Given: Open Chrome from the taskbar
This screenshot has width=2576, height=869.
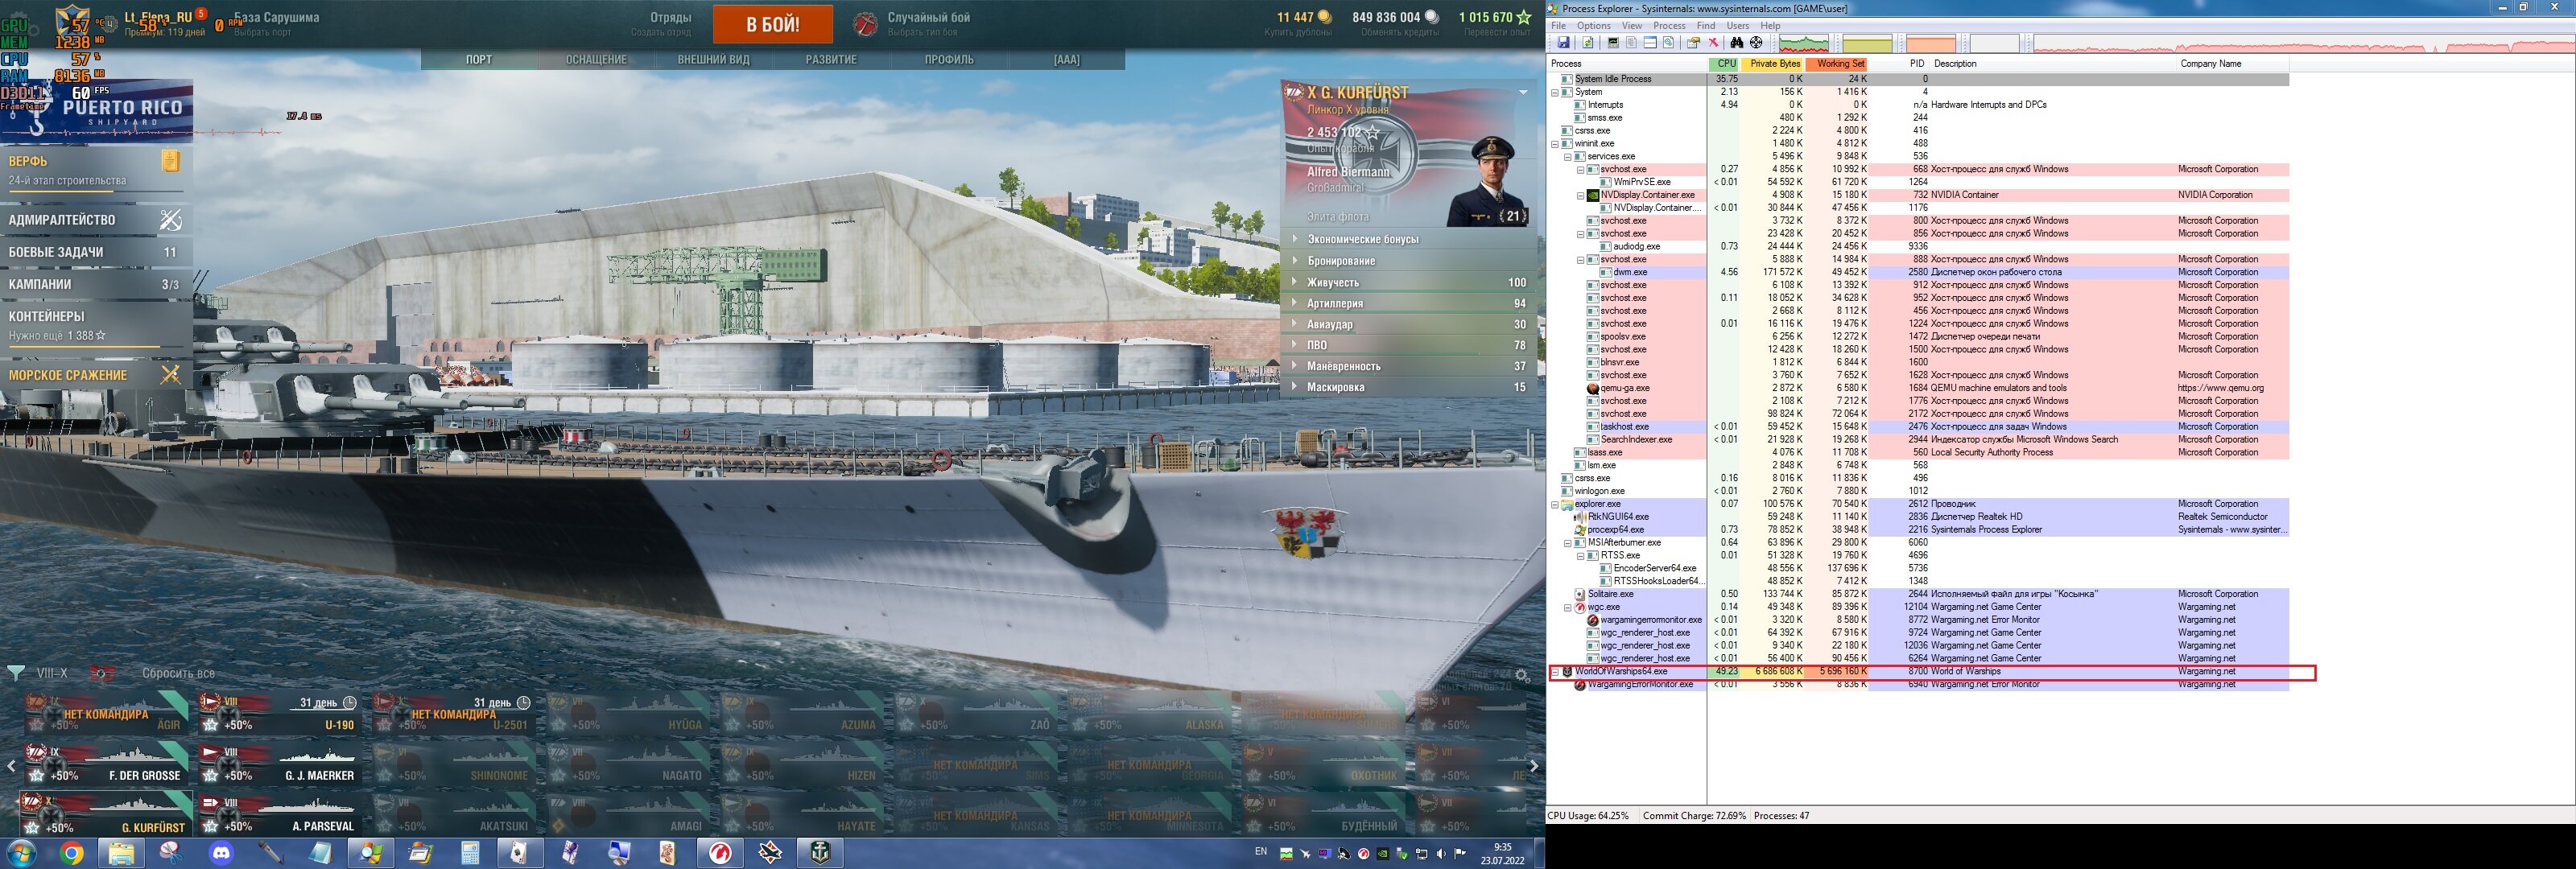Looking at the screenshot, I should [x=72, y=853].
